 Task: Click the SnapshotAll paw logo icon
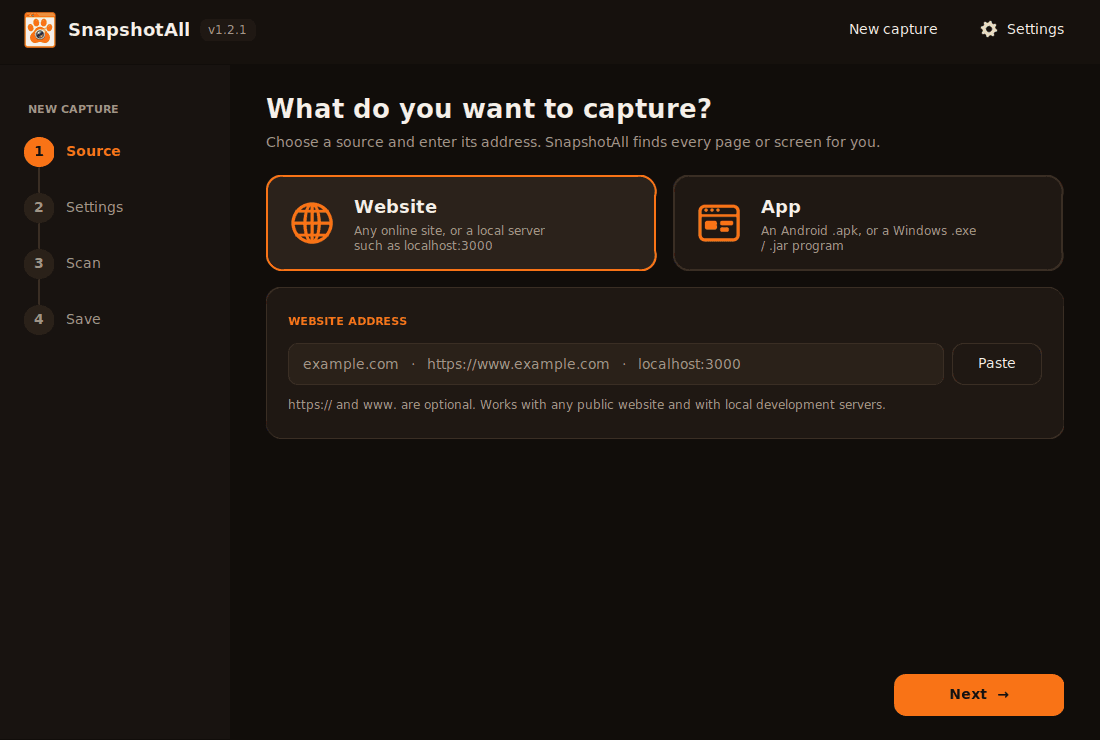click(x=40, y=29)
